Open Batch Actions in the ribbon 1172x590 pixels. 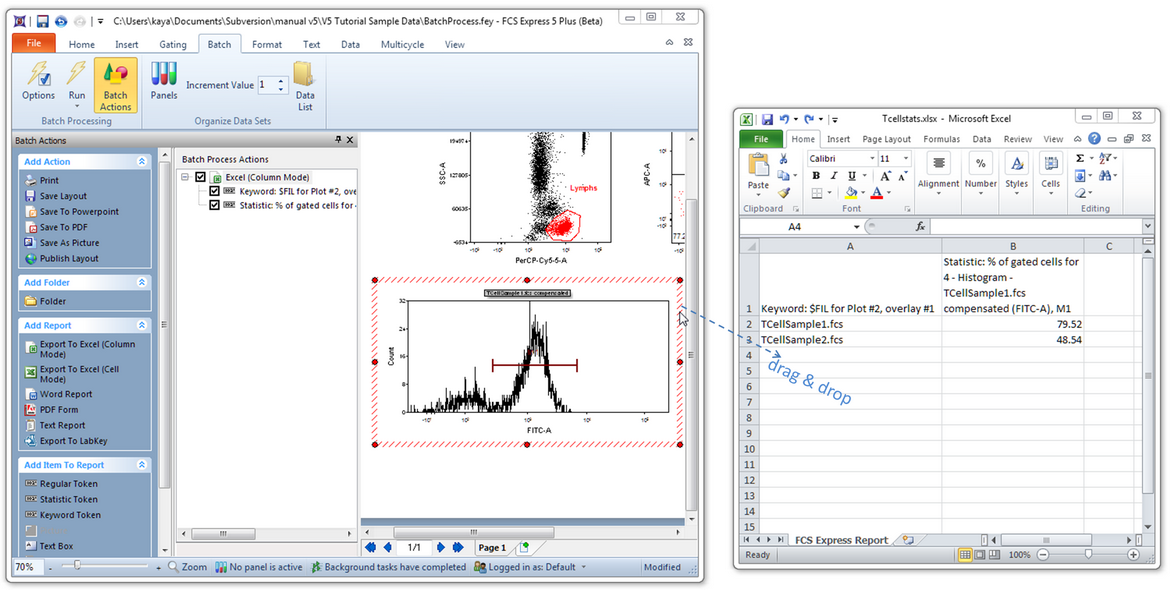tap(115, 86)
